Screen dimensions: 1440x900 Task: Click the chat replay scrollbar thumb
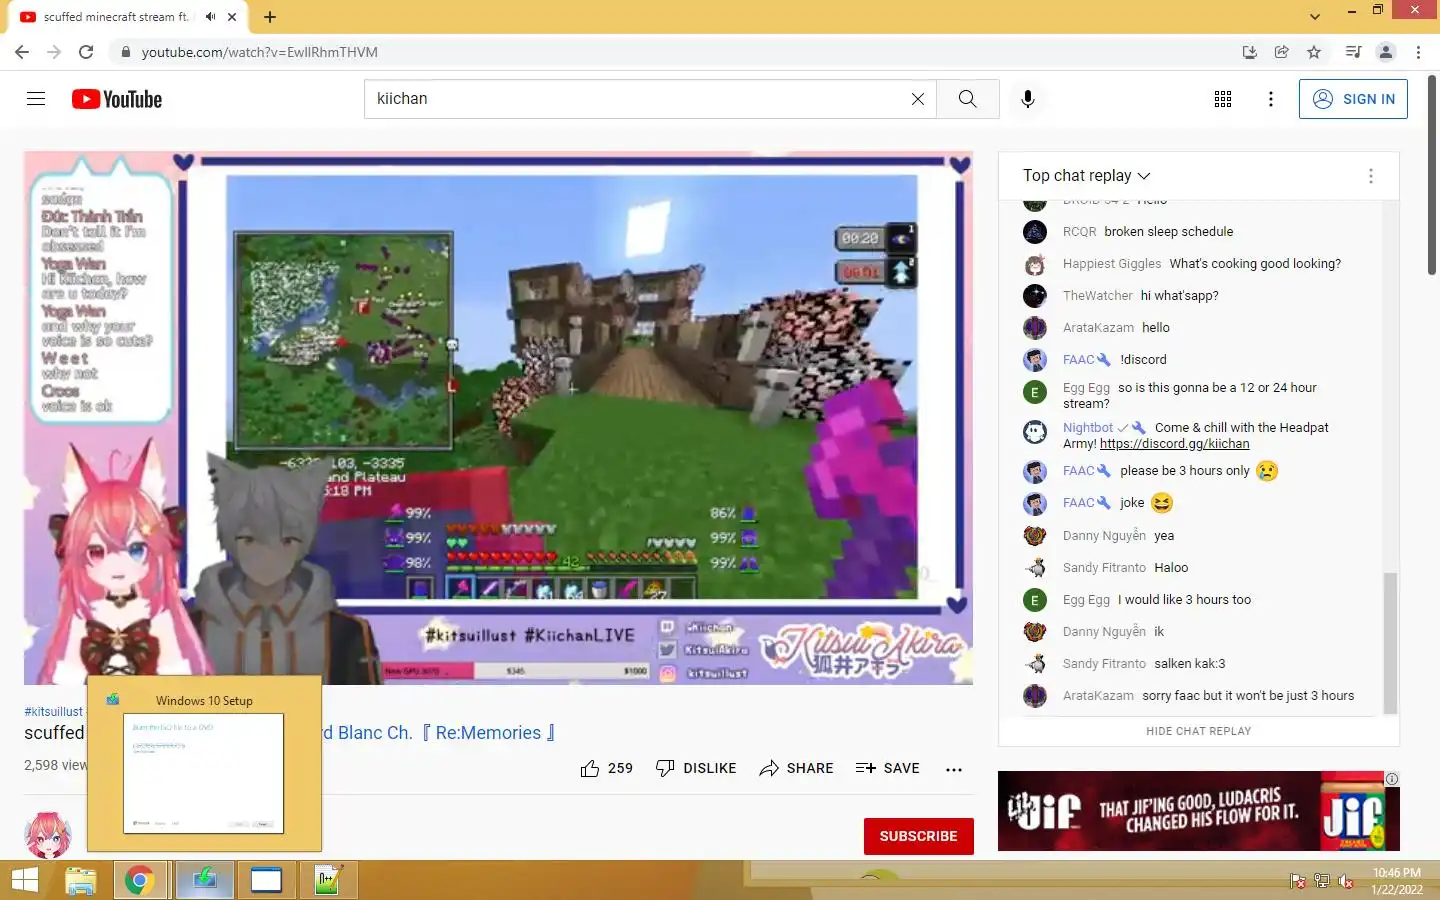click(1389, 643)
